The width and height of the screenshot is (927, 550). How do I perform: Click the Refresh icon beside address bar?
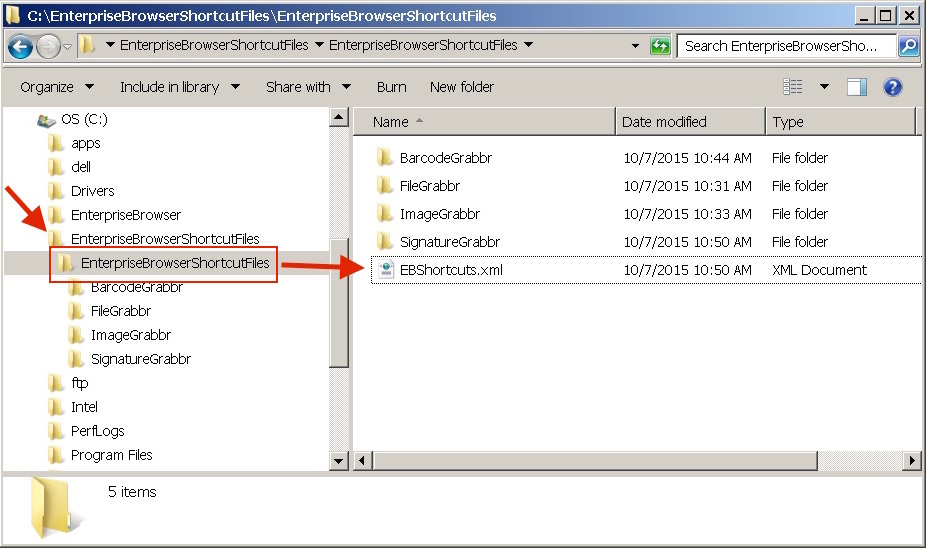click(x=660, y=46)
